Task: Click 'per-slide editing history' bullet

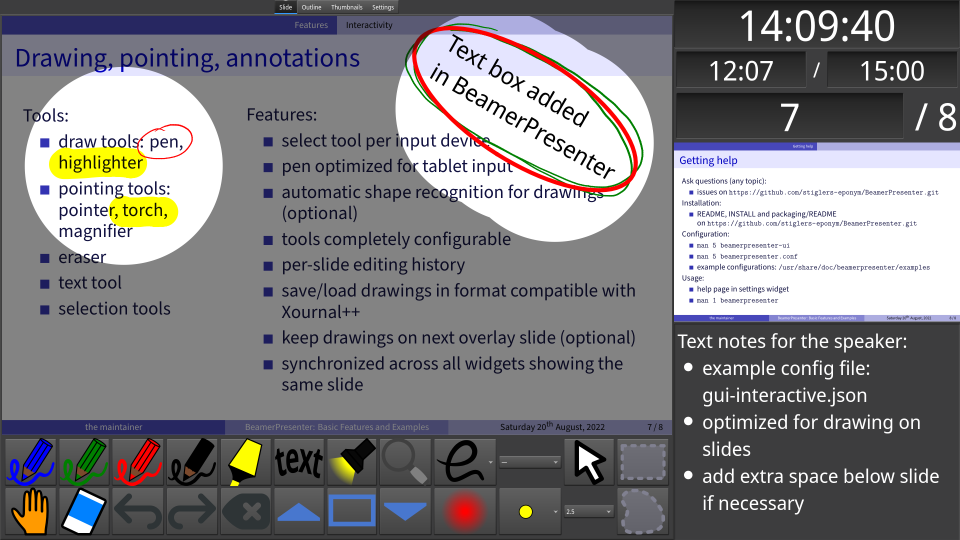Action: (x=373, y=265)
